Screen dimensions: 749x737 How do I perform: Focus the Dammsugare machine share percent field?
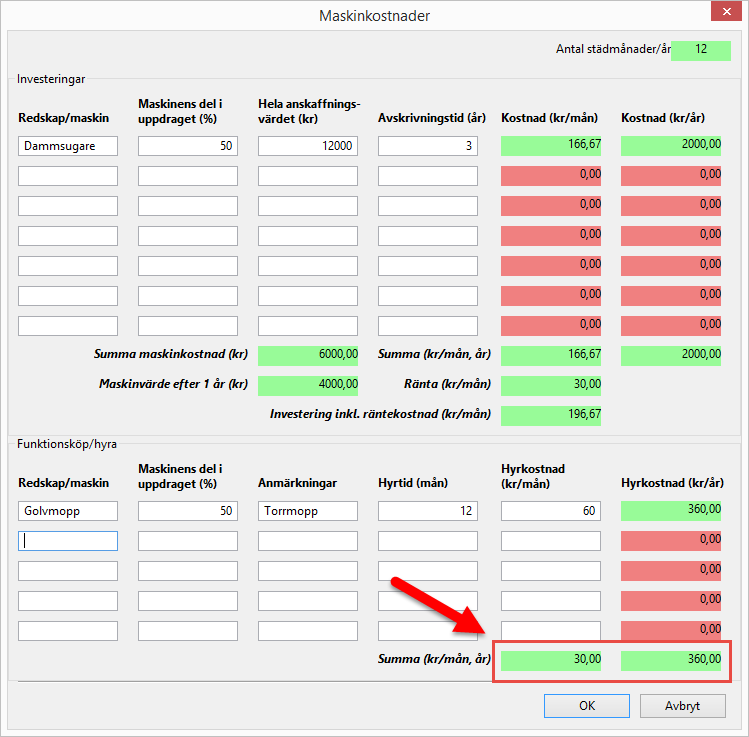188,146
